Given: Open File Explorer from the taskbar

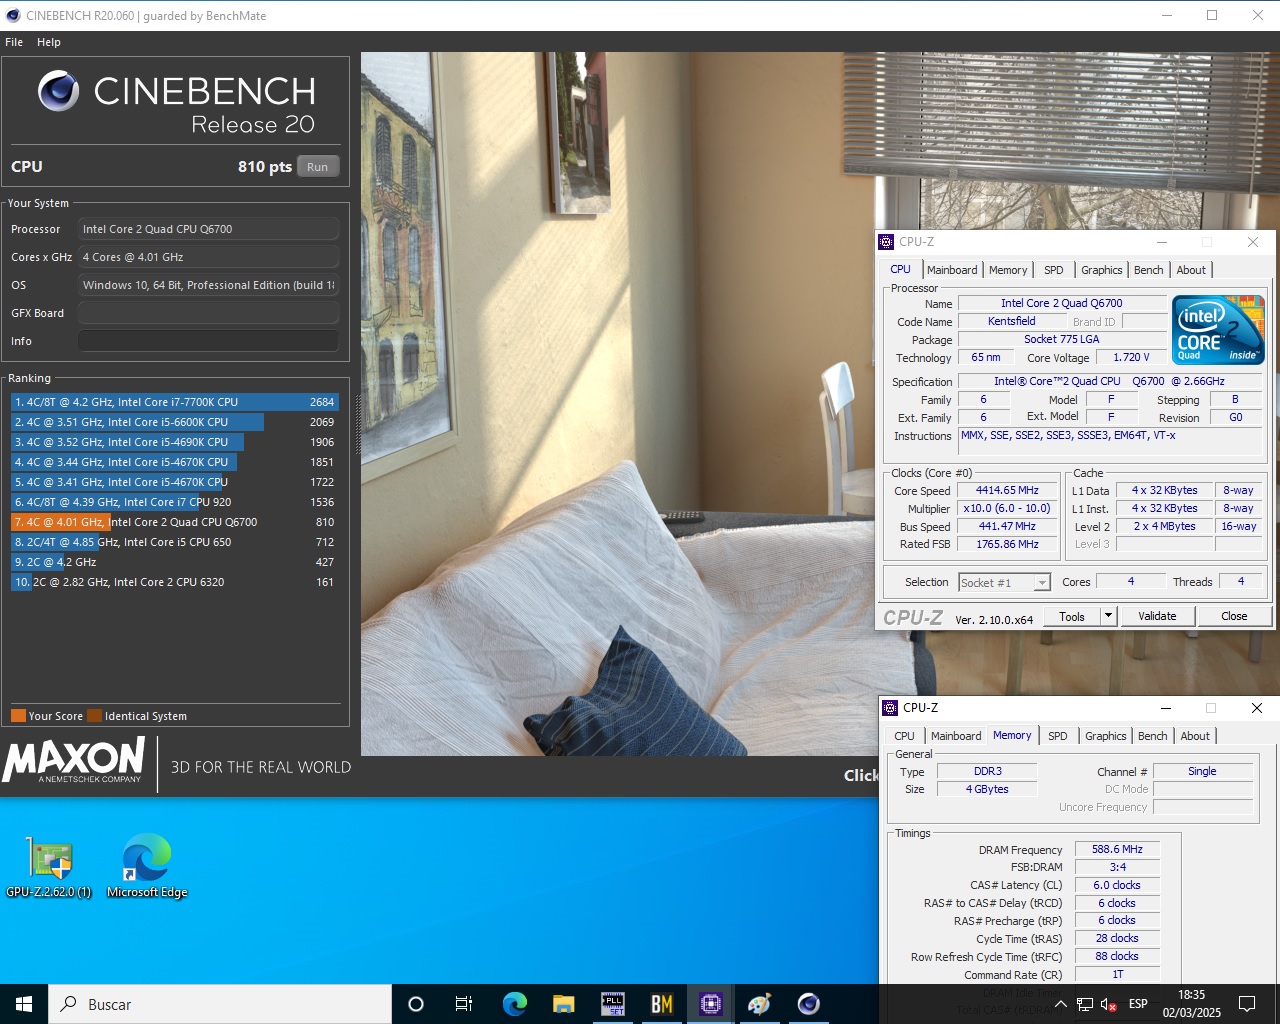Looking at the screenshot, I should click(x=563, y=1004).
